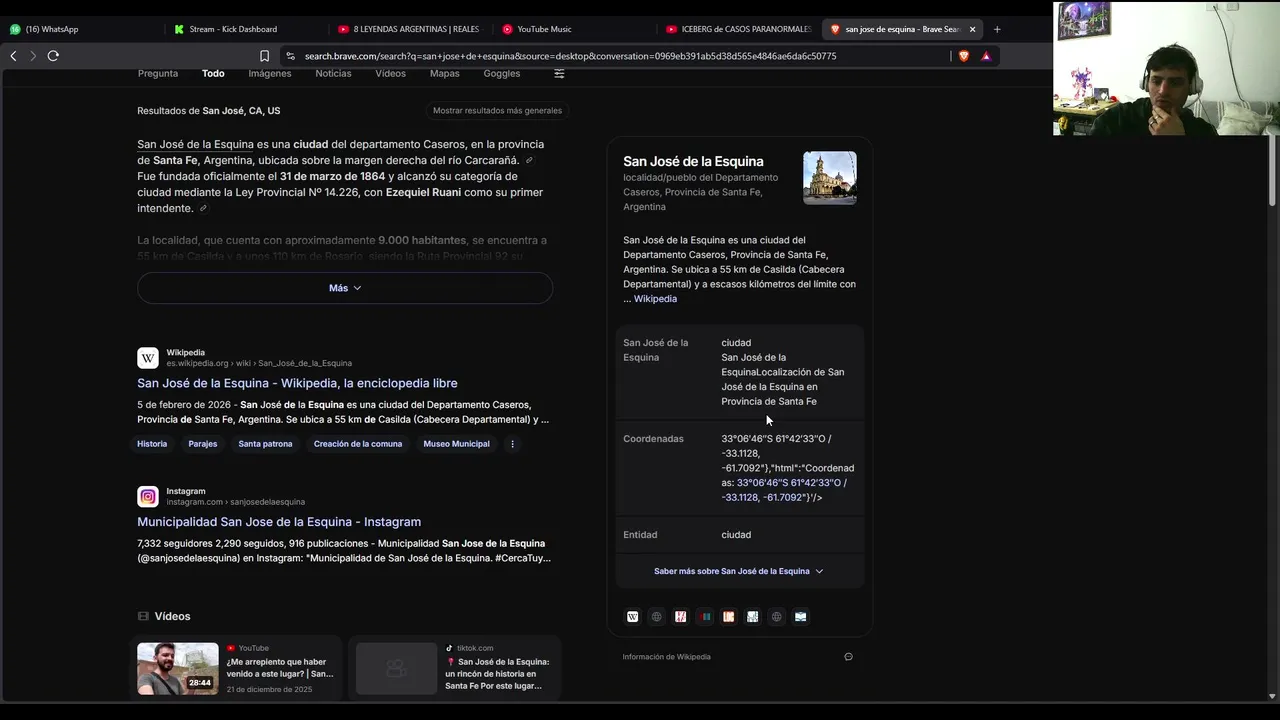Open the San José church thumbnail in infobox
Screen dimensions: 1280x720
pyautogui.click(x=830, y=178)
